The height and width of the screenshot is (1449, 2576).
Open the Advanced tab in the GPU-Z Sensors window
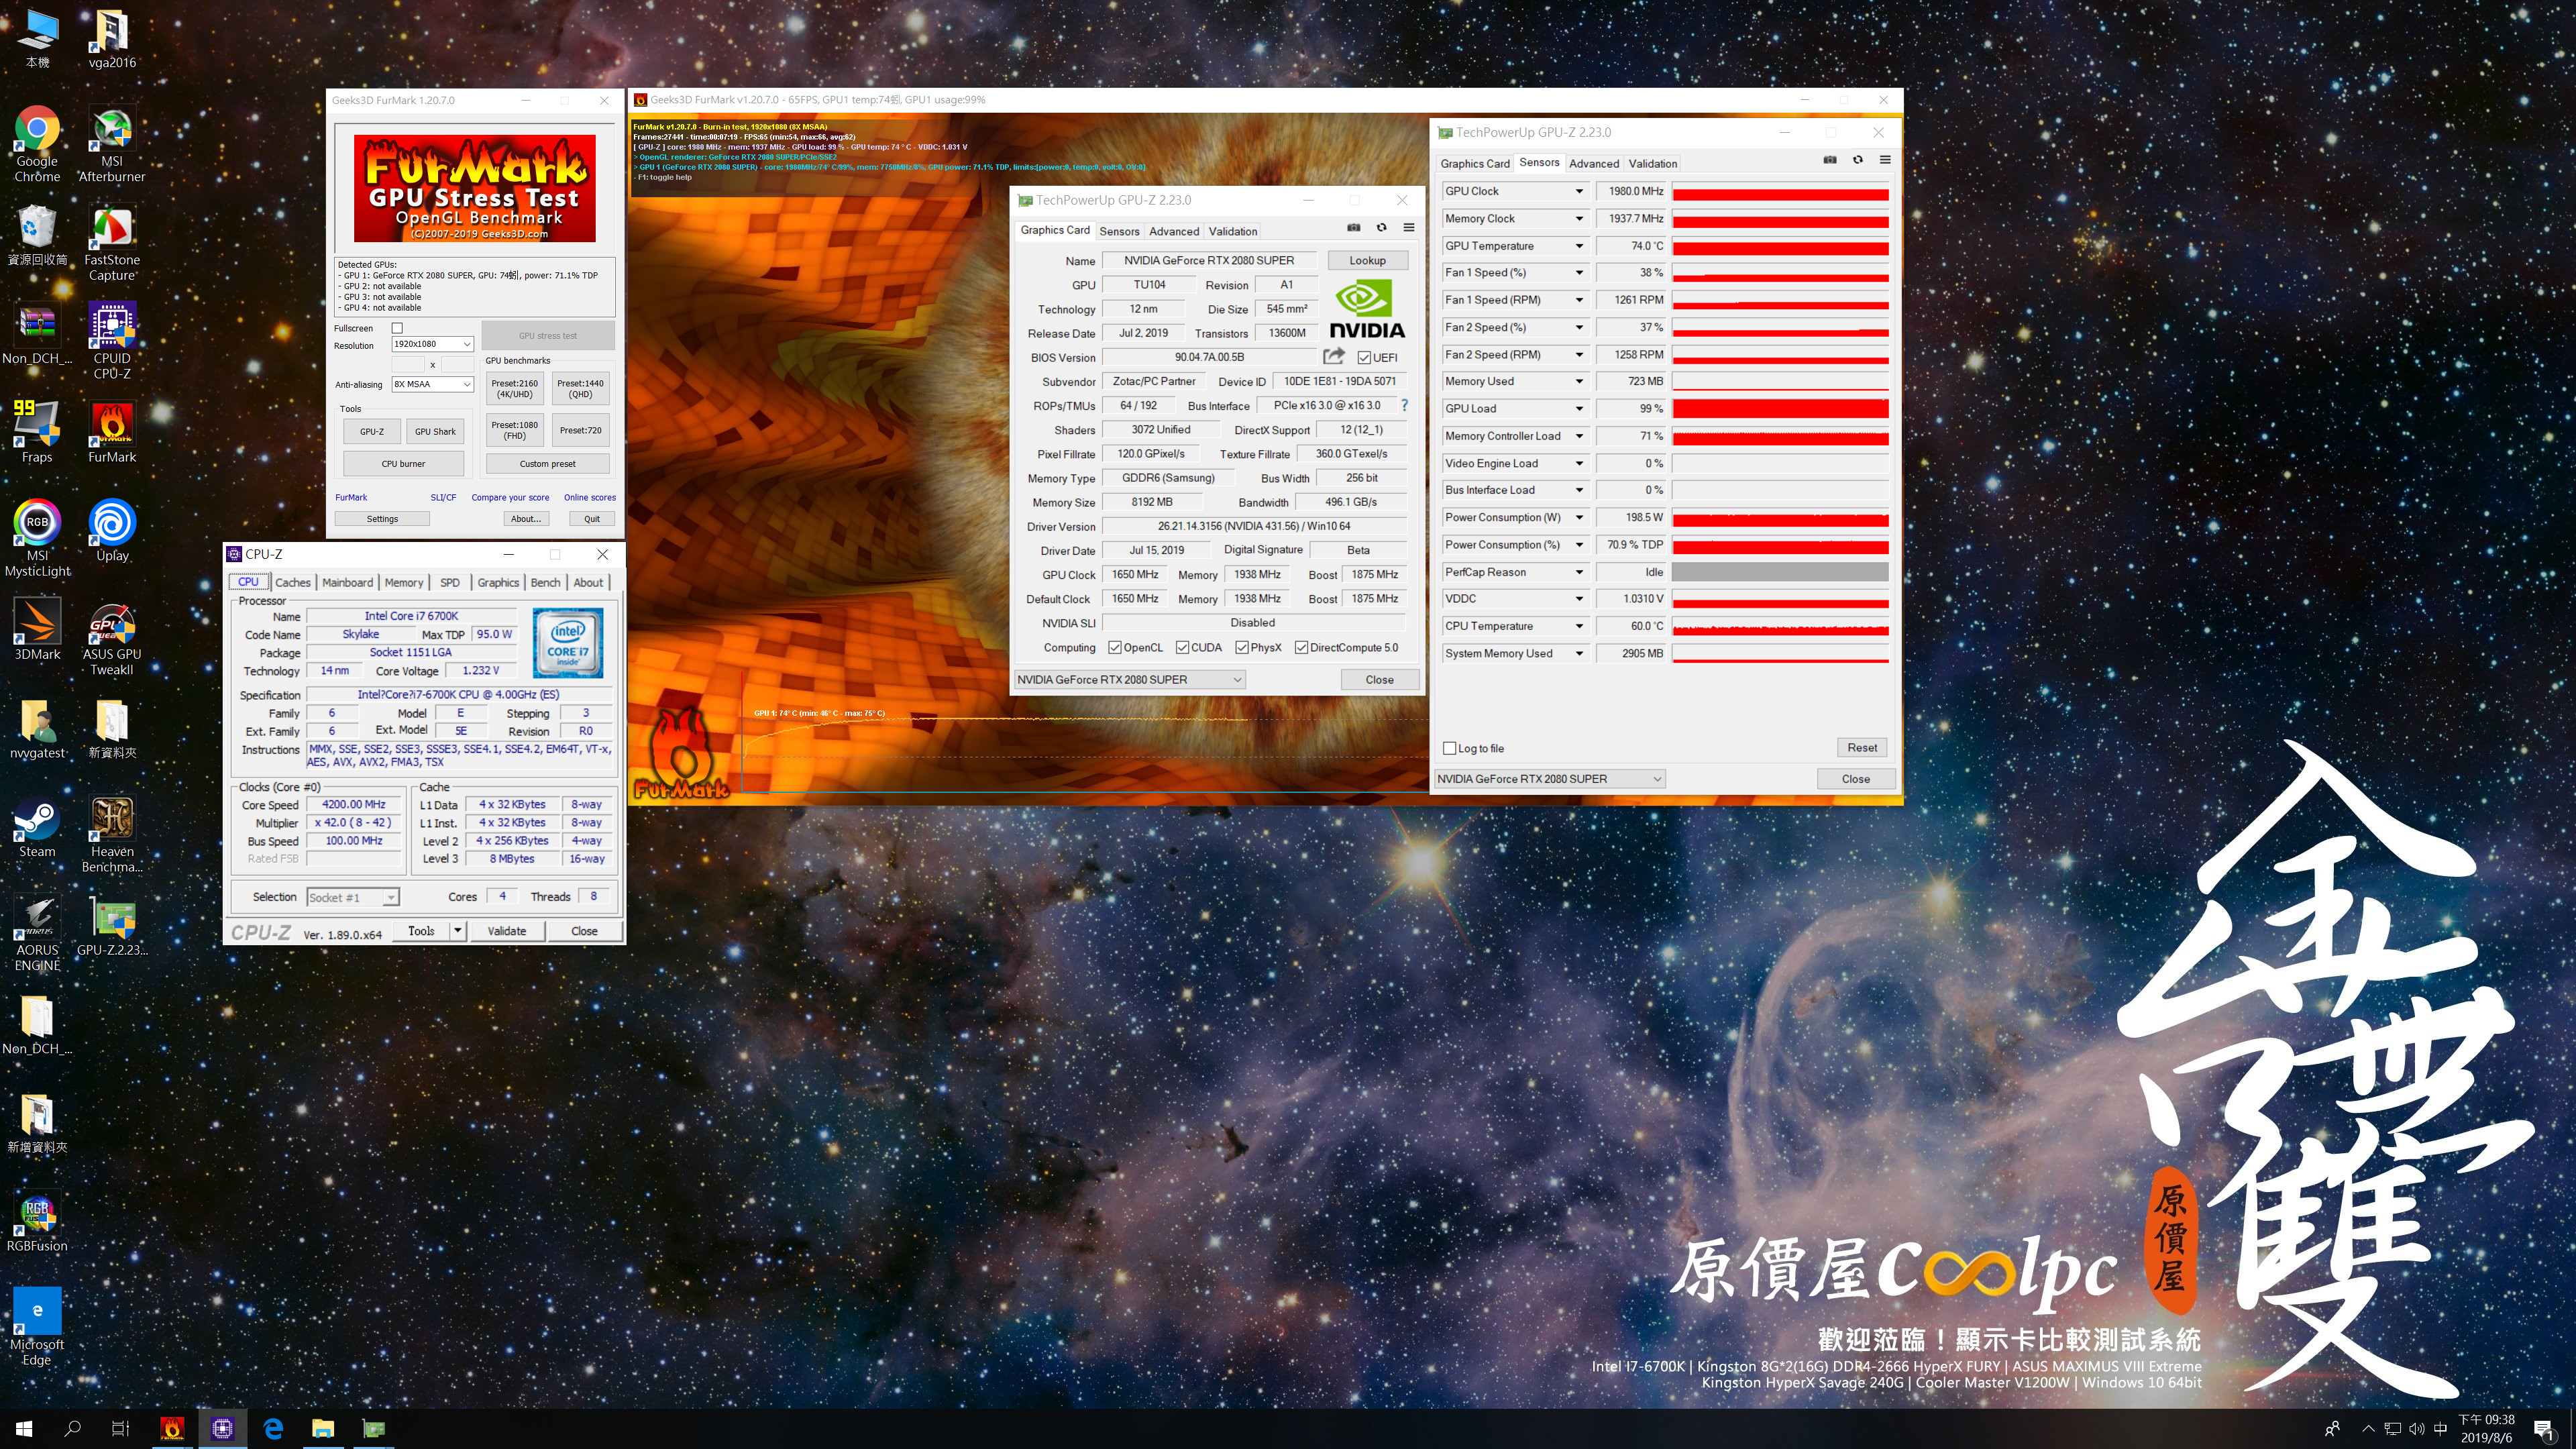(1594, 164)
